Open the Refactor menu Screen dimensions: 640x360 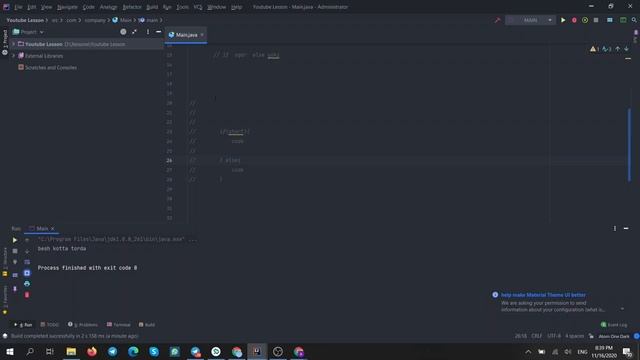132,7
